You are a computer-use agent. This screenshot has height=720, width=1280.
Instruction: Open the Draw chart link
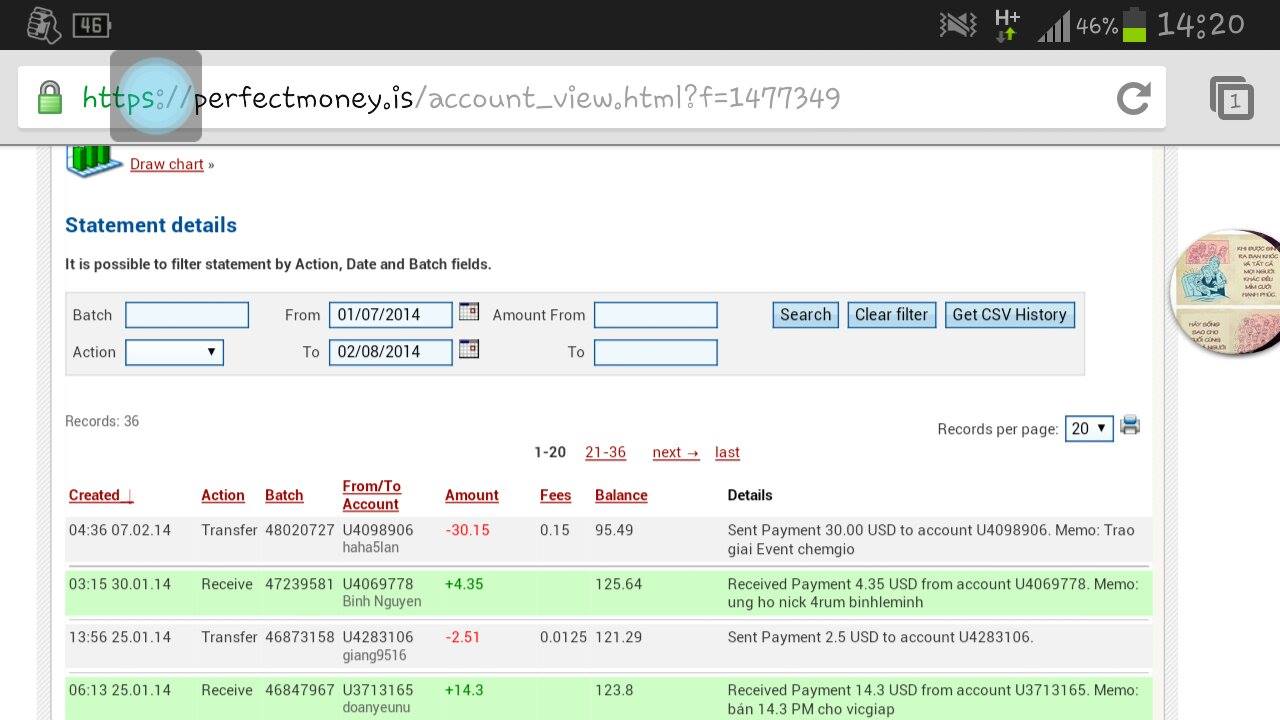point(167,164)
